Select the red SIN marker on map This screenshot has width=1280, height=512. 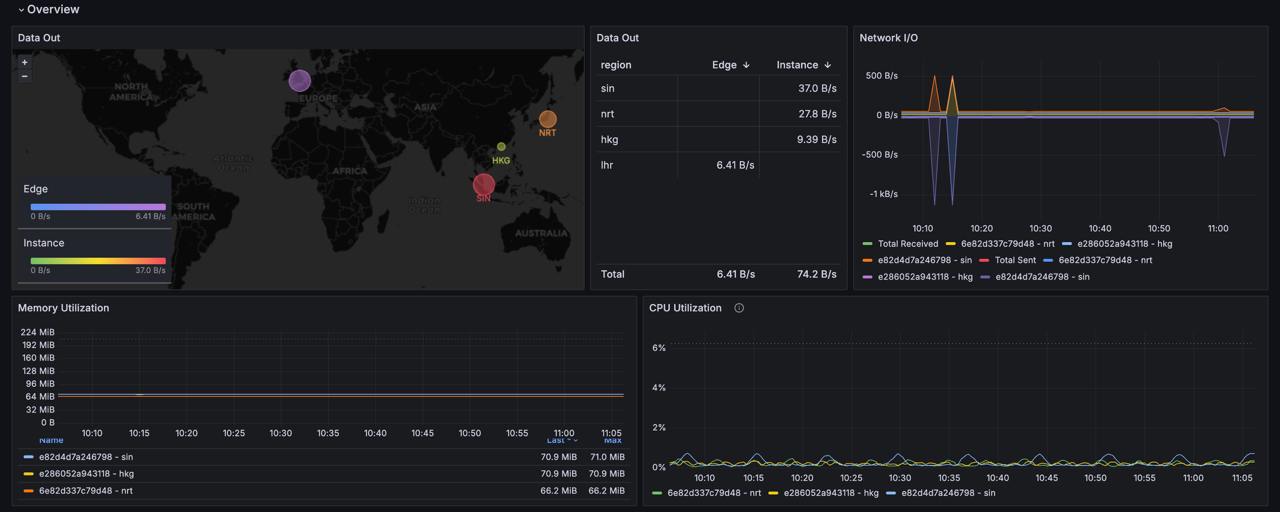(484, 185)
